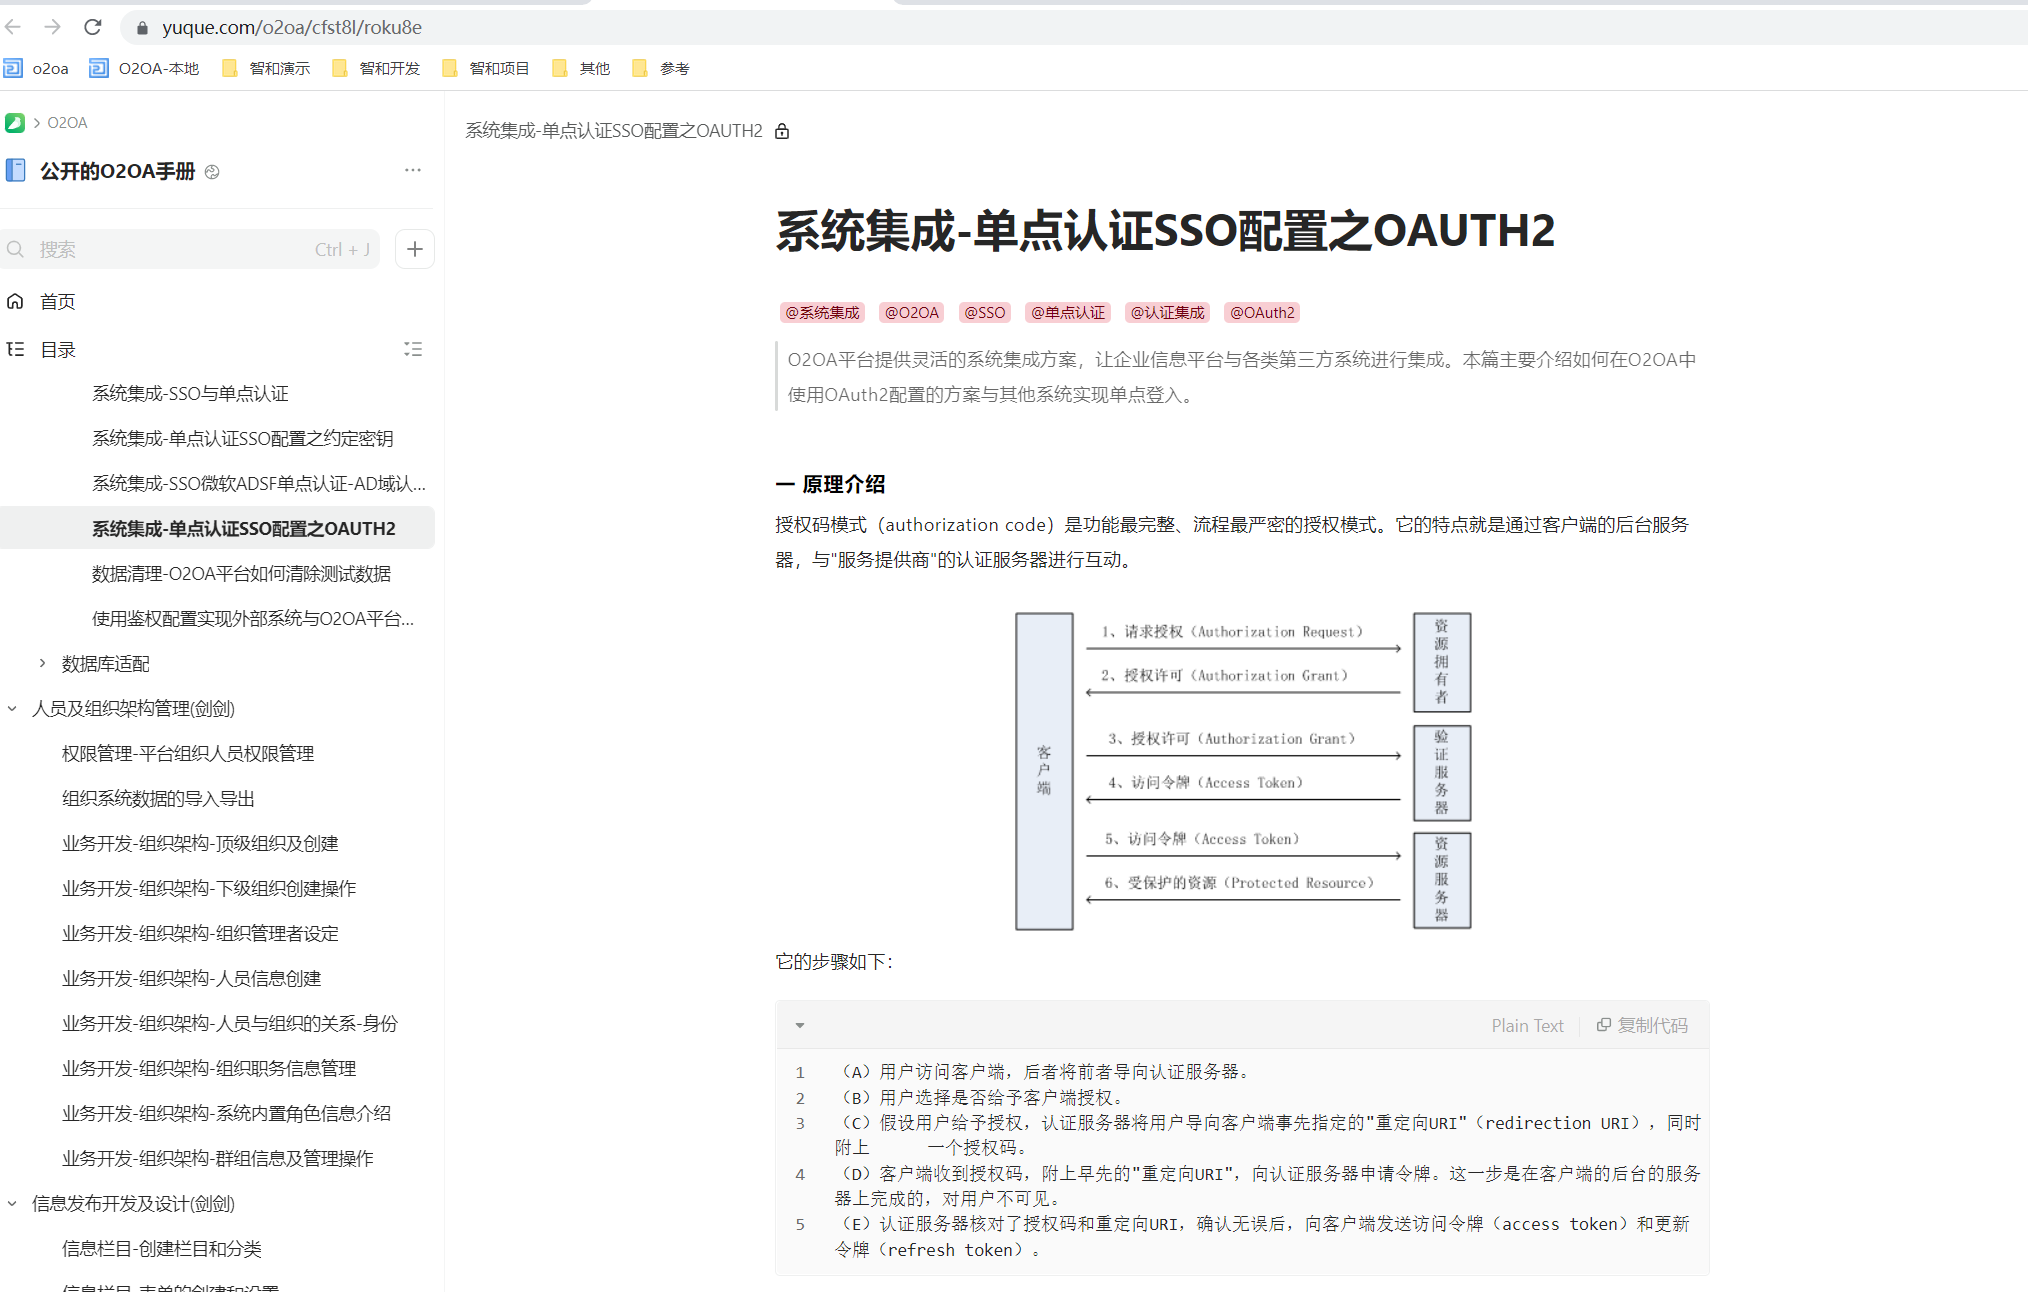2028x1292 pixels.
Task: Click the plus button next to search
Action: [415, 249]
